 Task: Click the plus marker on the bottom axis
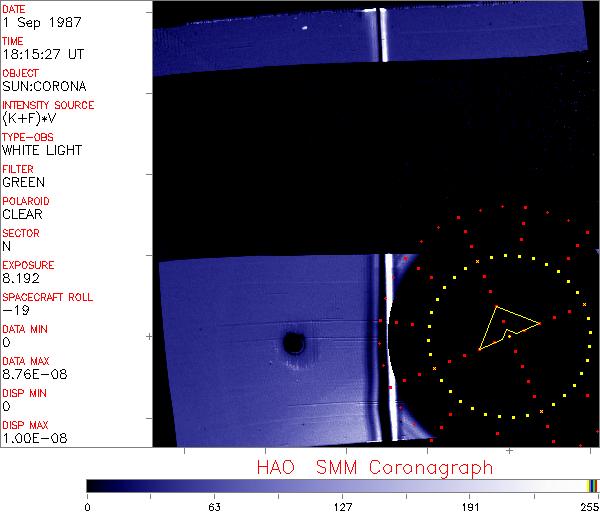(x=509, y=451)
